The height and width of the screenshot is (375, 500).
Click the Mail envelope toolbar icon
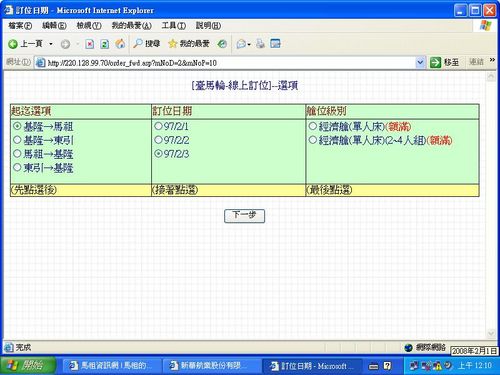click(x=241, y=44)
